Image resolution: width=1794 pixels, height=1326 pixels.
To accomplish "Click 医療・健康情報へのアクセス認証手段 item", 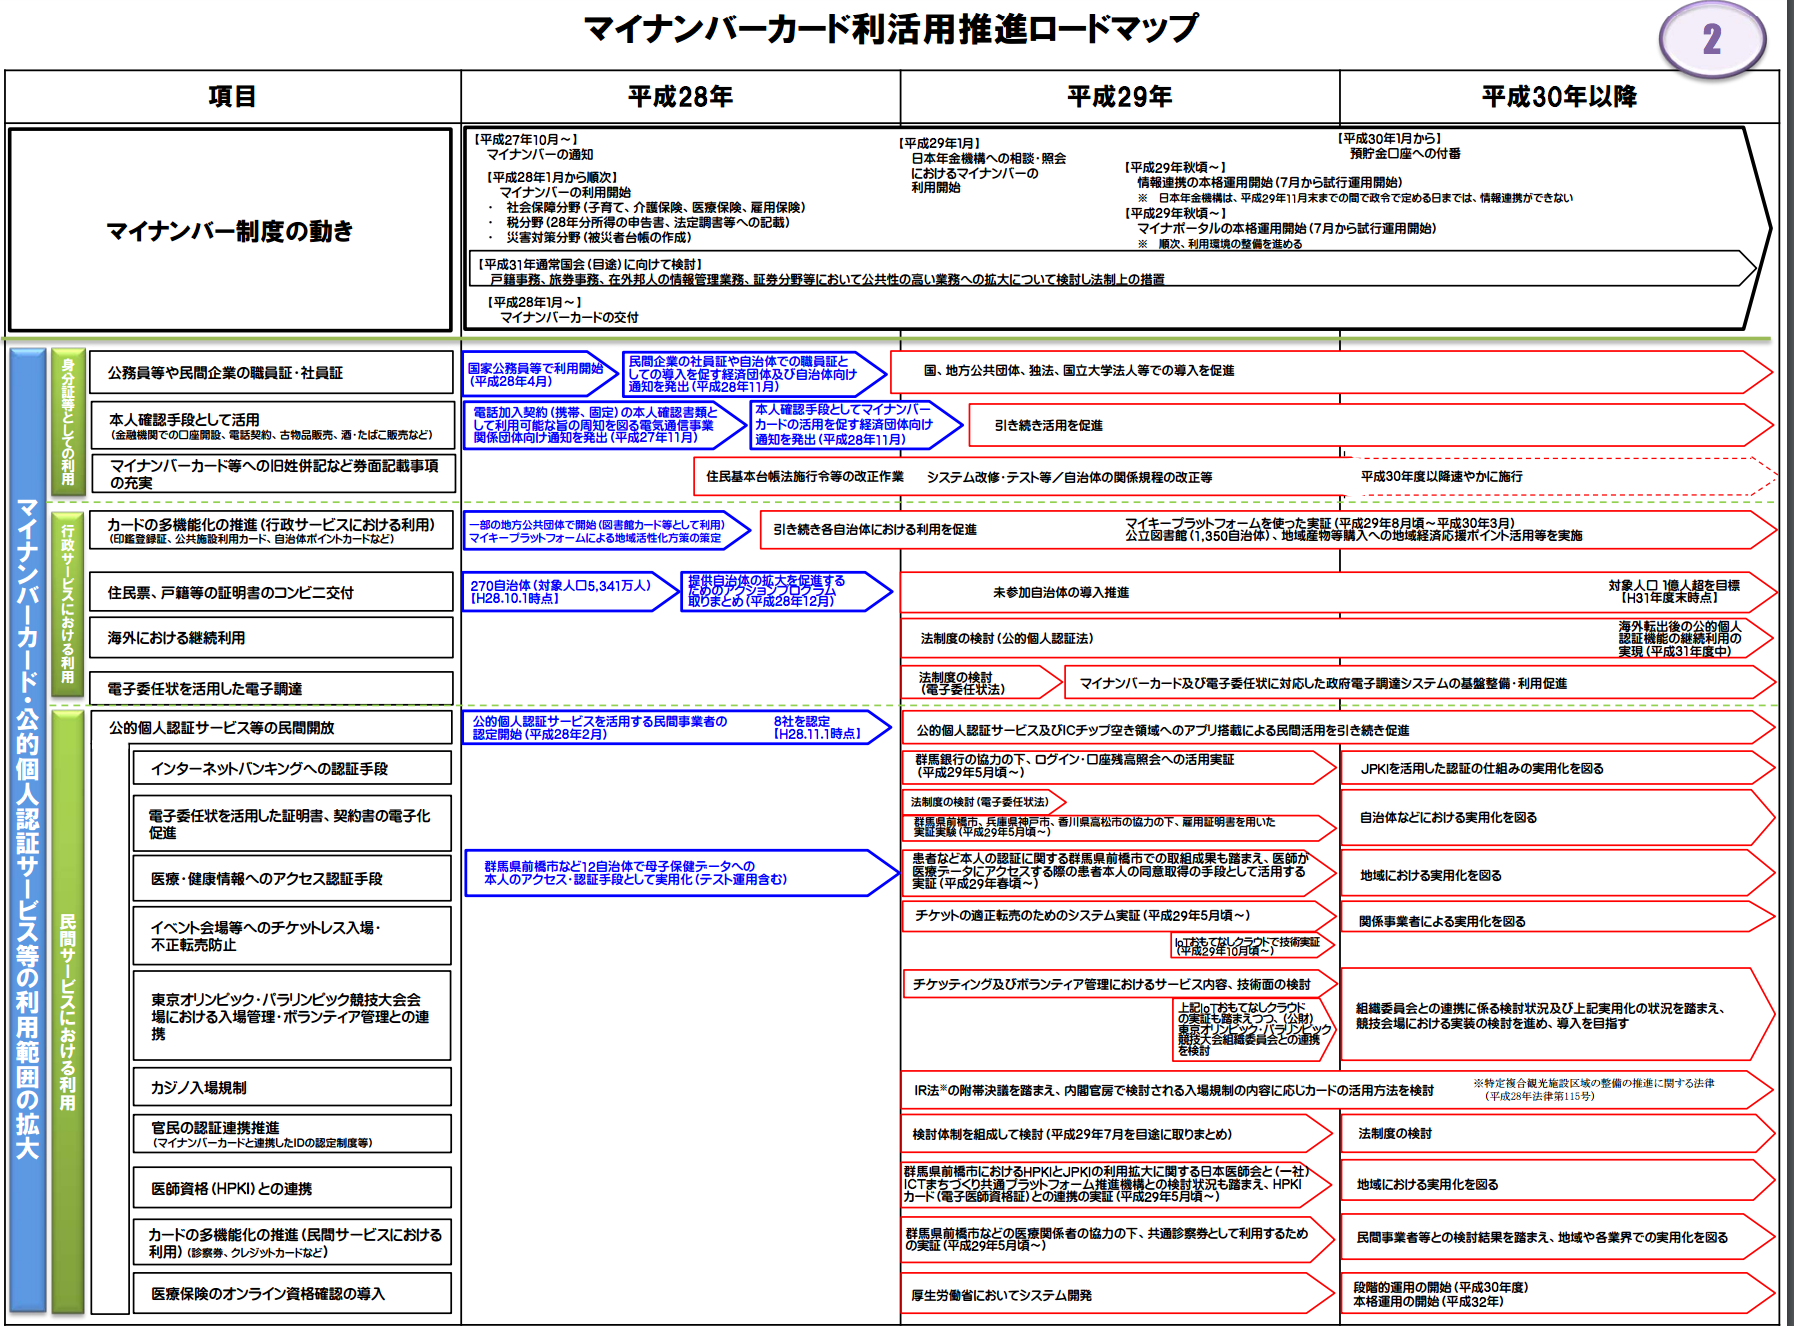I will pyautogui.click(x=292, y=878).
